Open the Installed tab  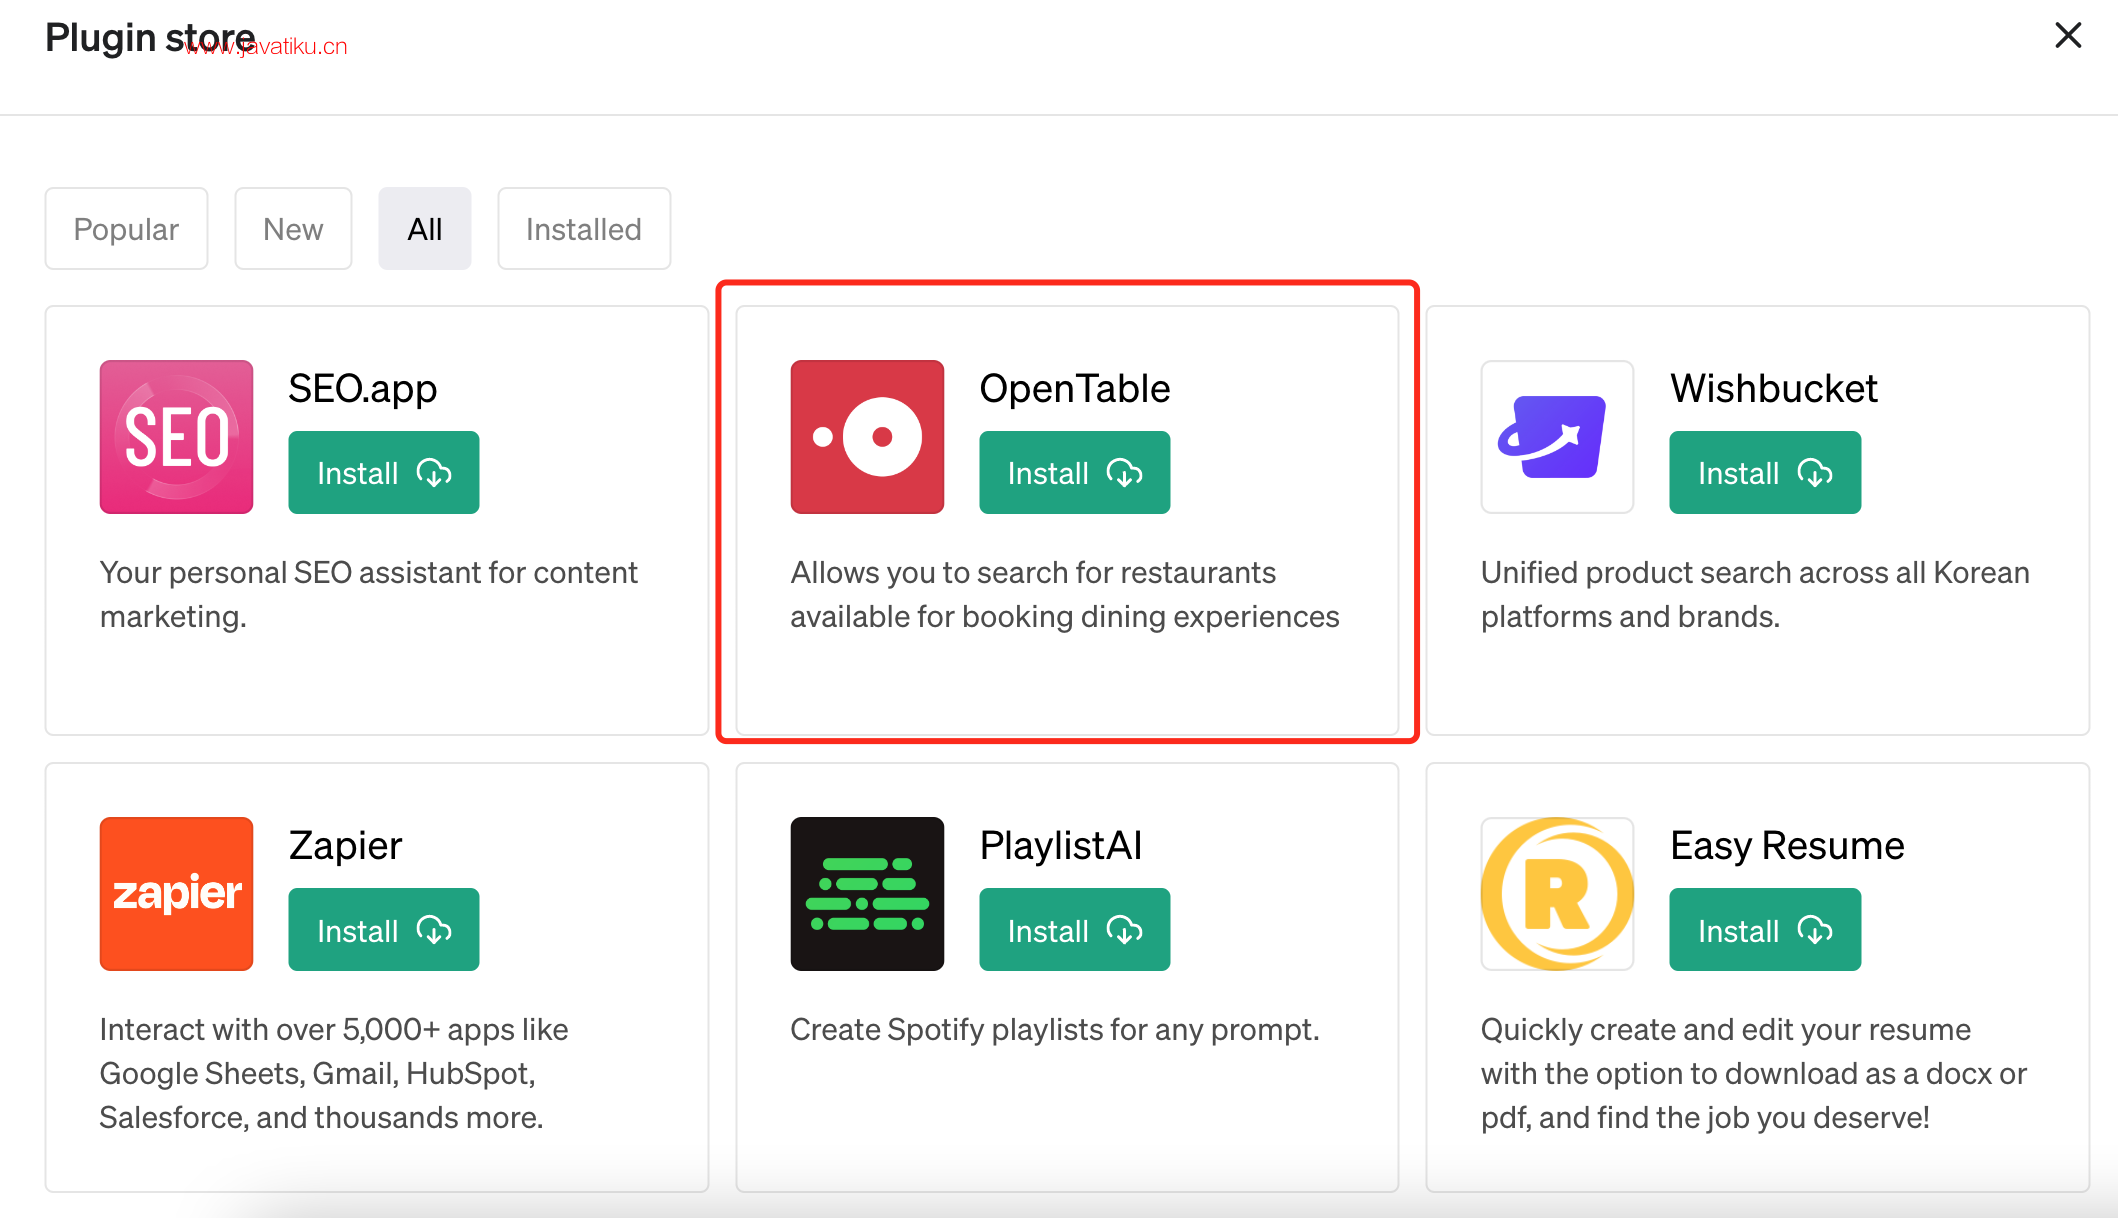coord(584,229)
